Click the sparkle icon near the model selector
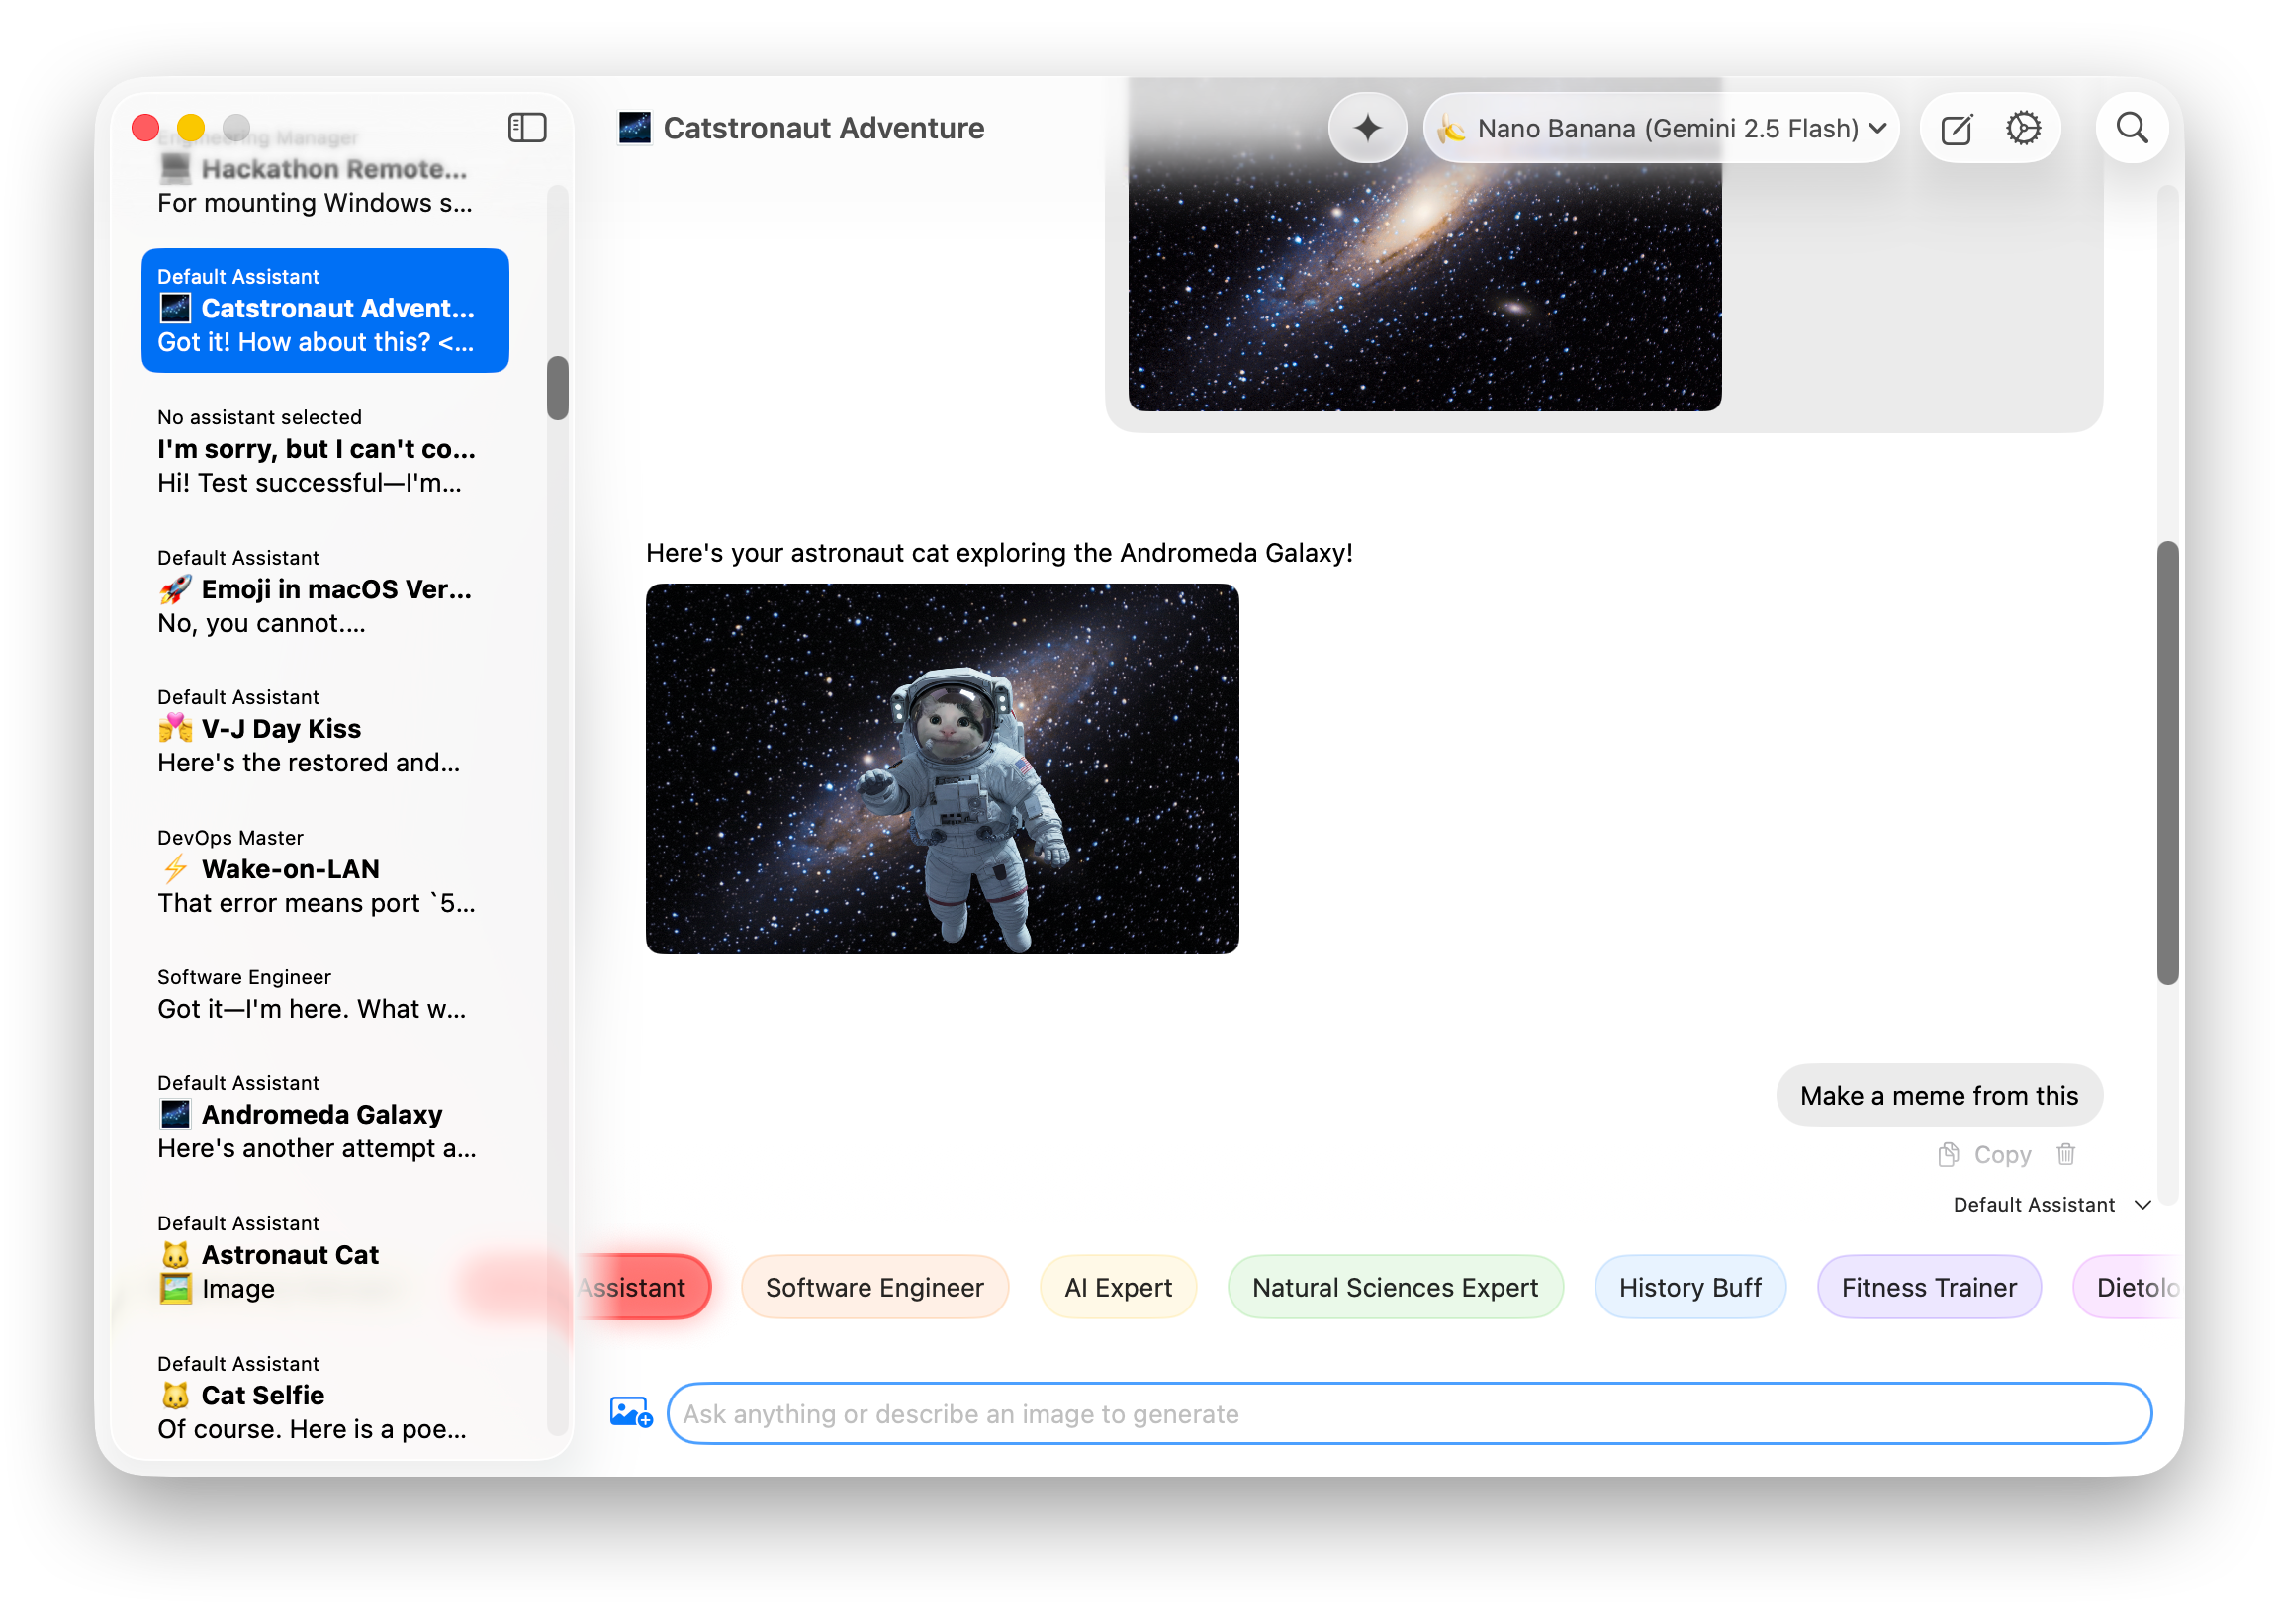This screenshot has width=2279, height=1624. click(1368, 128)
